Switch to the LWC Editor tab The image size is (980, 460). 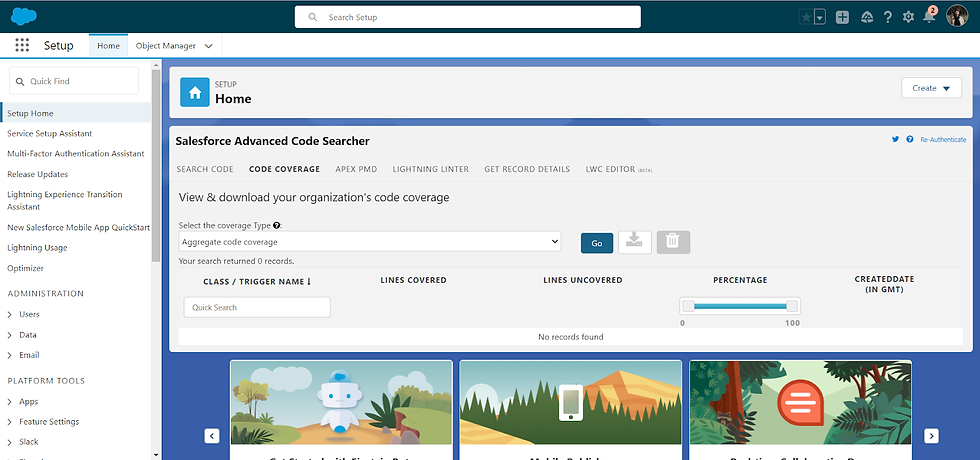point(619,169)
